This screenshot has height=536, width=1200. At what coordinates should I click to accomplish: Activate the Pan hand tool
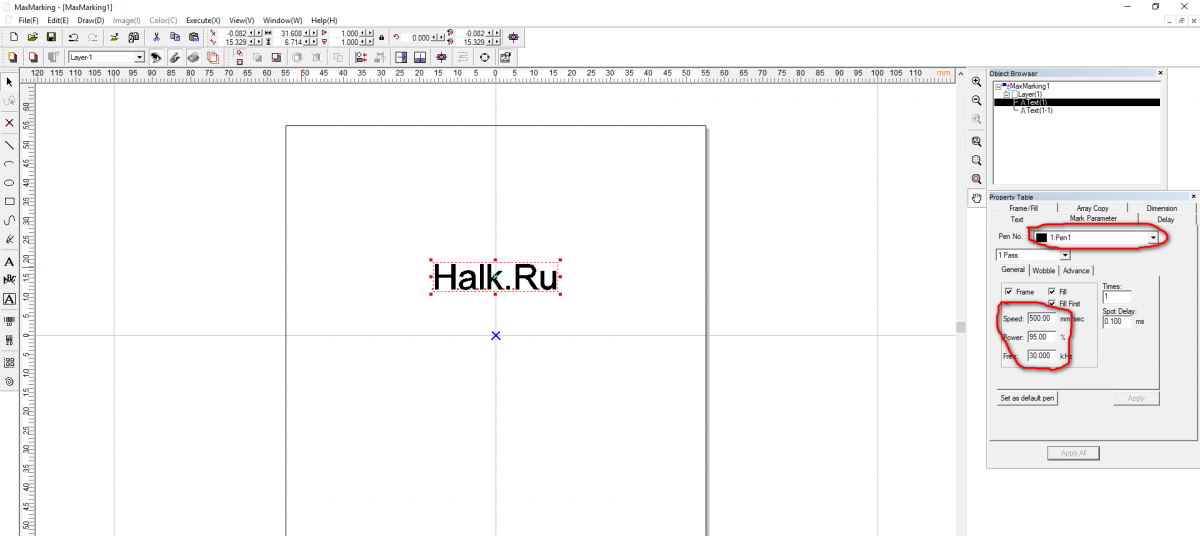(x=976, y=198)
